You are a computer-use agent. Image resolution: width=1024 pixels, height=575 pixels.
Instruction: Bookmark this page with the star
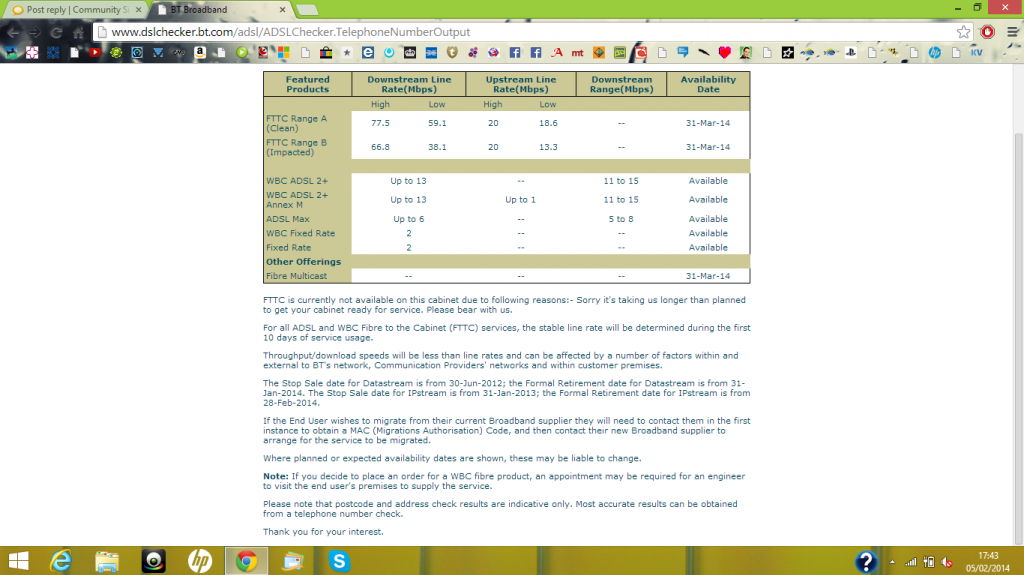coord(963,32)
